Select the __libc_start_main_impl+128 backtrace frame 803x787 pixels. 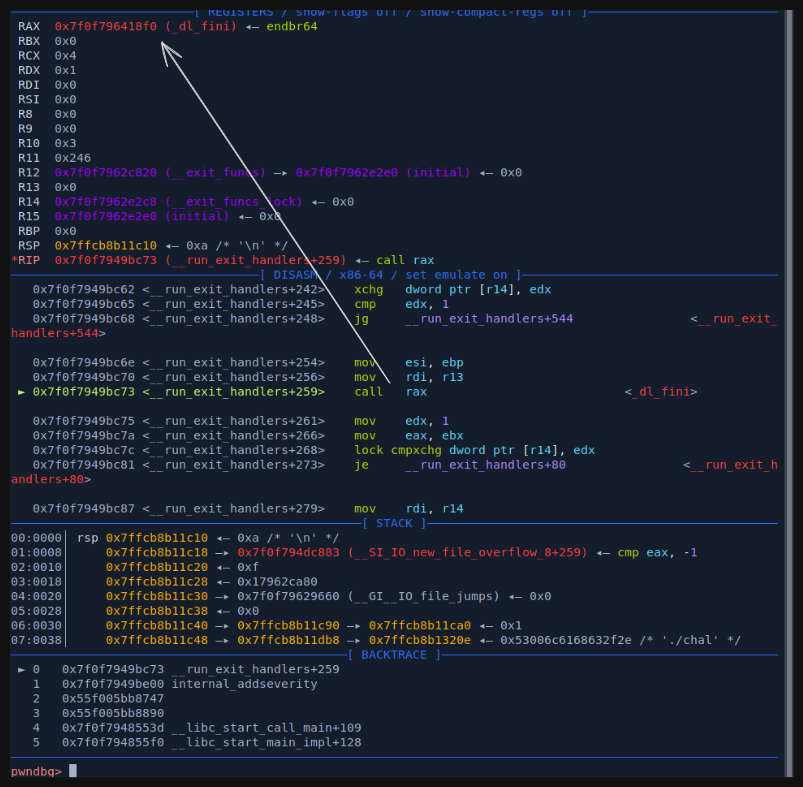pos(266,742)
